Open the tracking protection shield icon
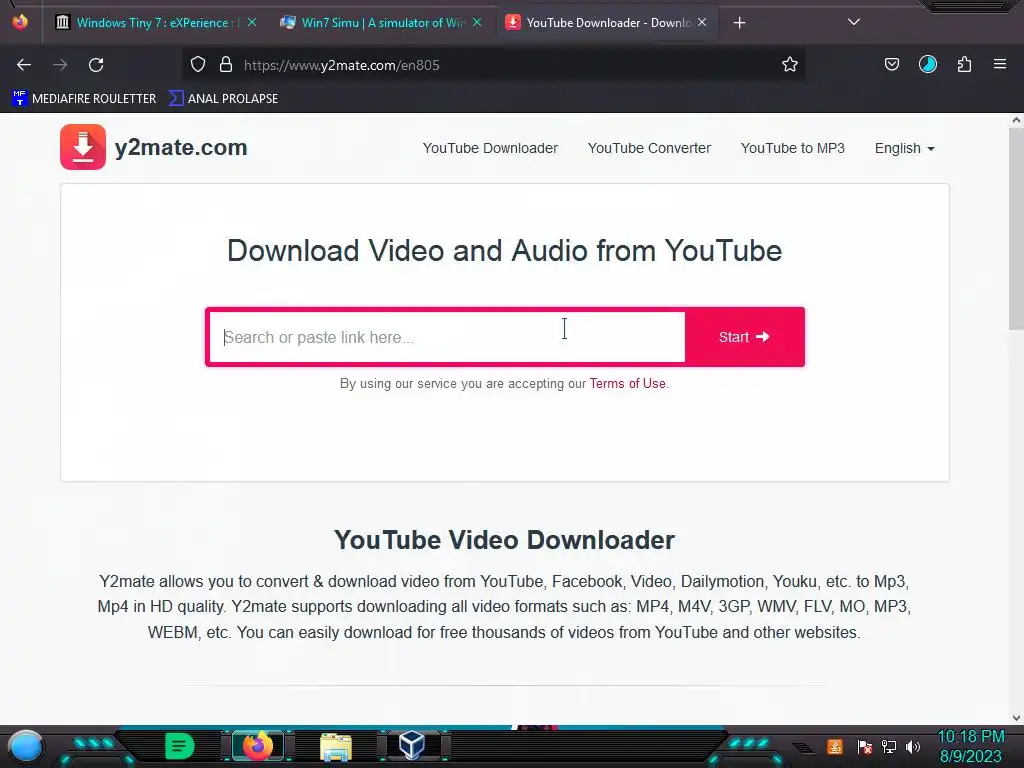 (198, 65)
